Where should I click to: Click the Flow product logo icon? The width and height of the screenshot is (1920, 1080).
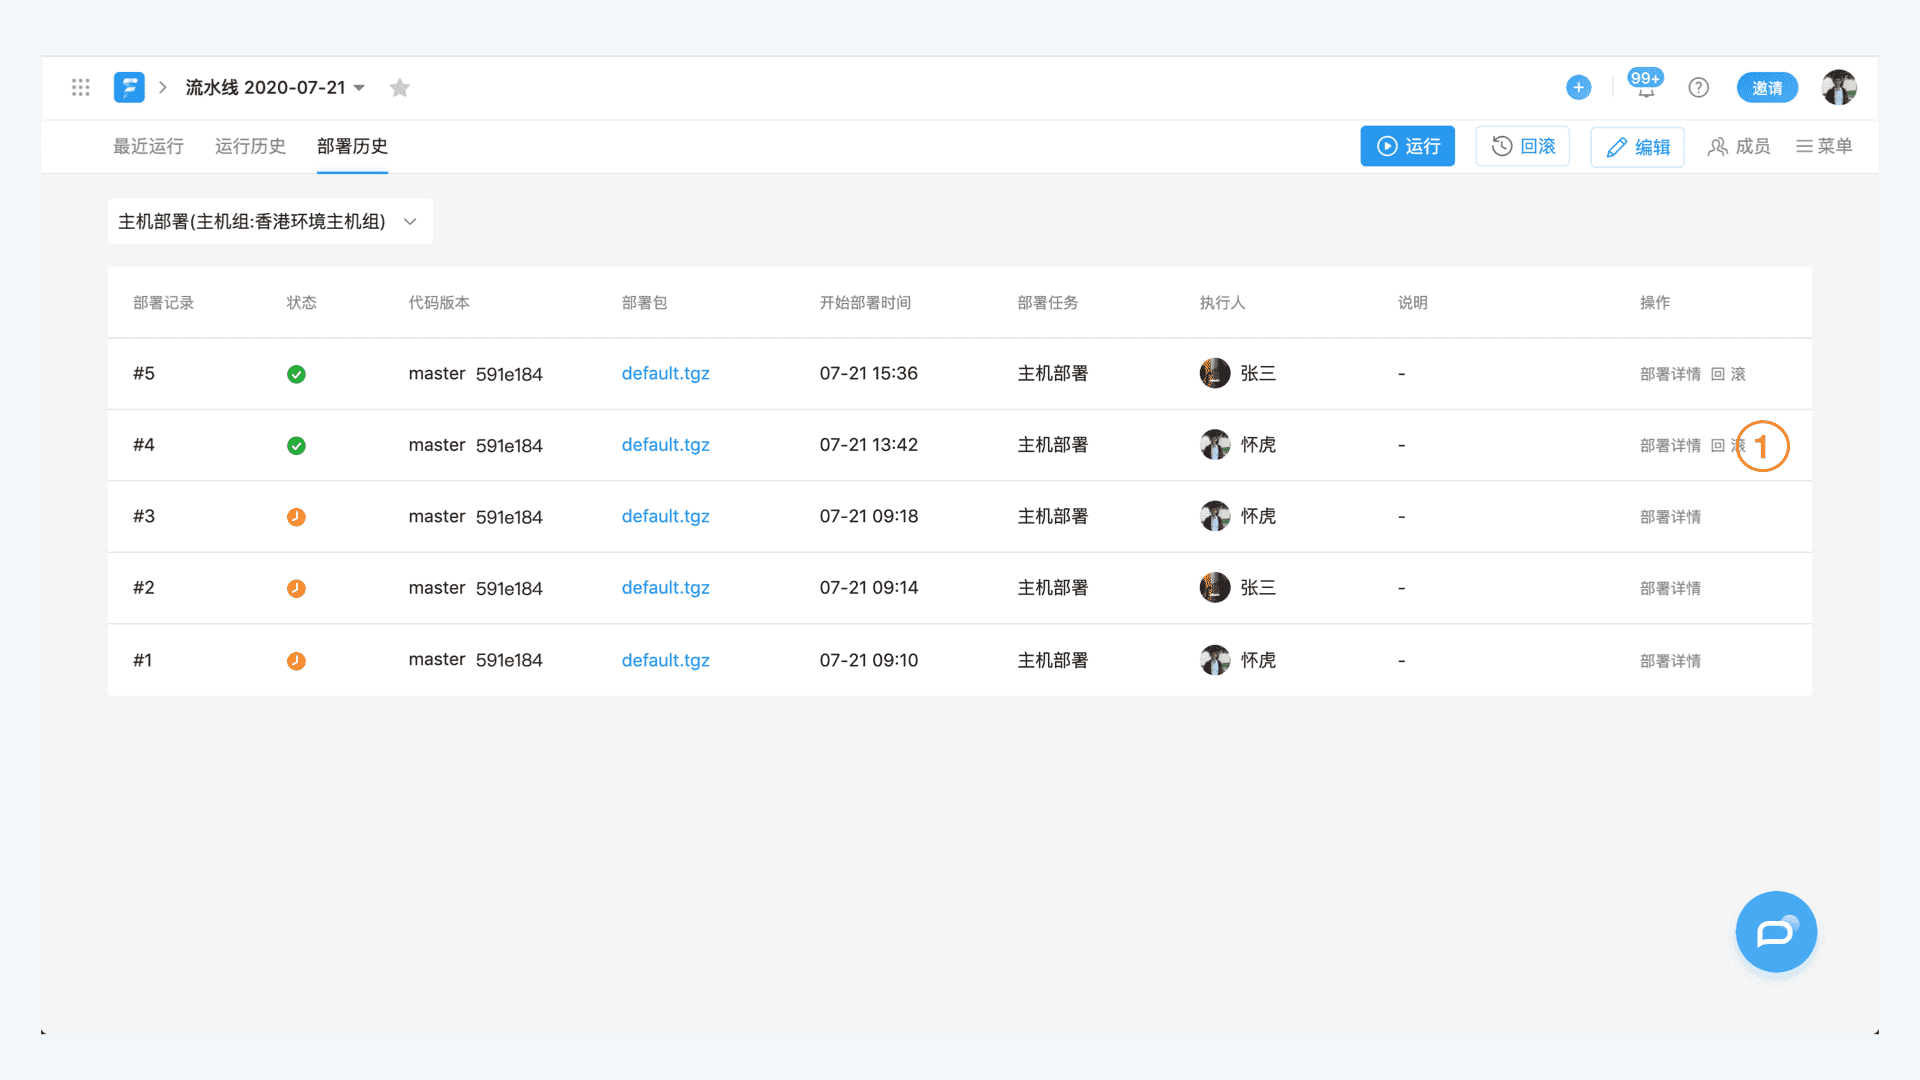[x=129, y=88]
